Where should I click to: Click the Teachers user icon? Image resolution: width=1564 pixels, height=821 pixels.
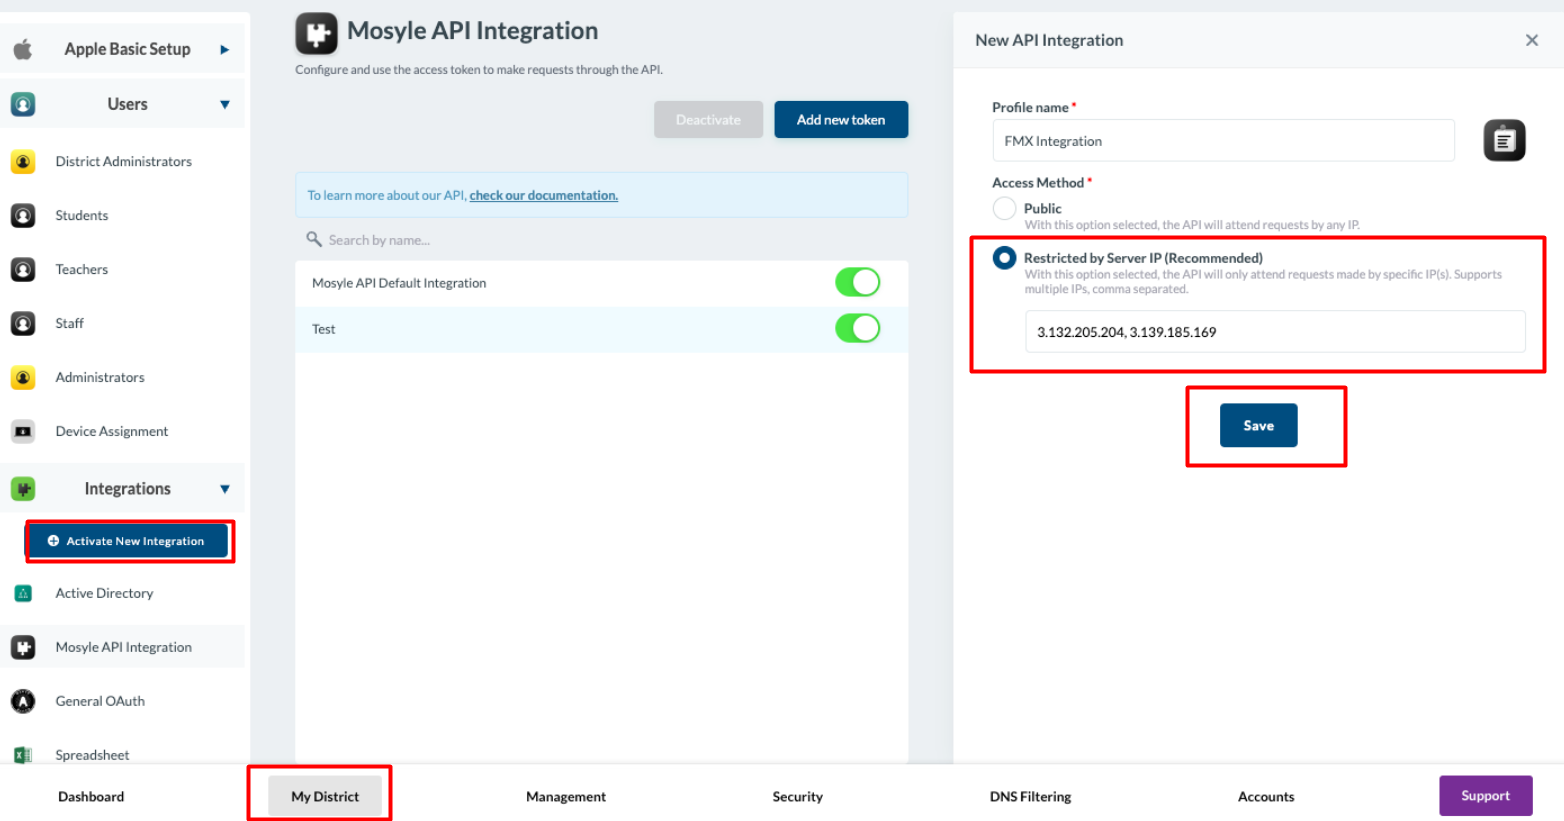pyautogui.click(x=23, y=269)
